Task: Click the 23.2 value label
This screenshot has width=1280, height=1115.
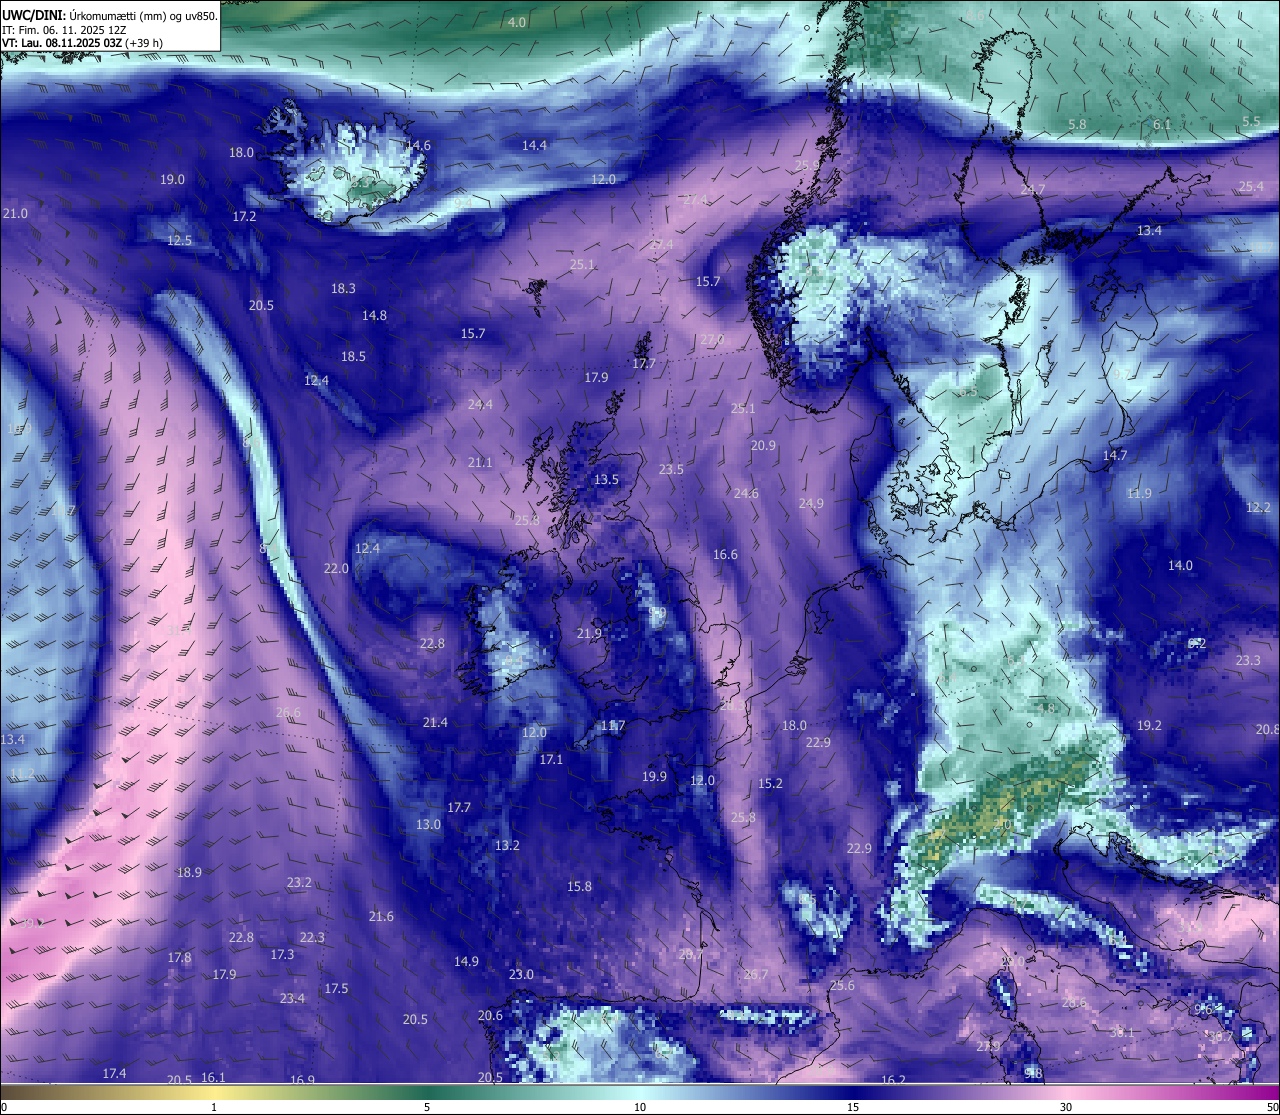Action: pyautogui.click(x=299, y=882)
